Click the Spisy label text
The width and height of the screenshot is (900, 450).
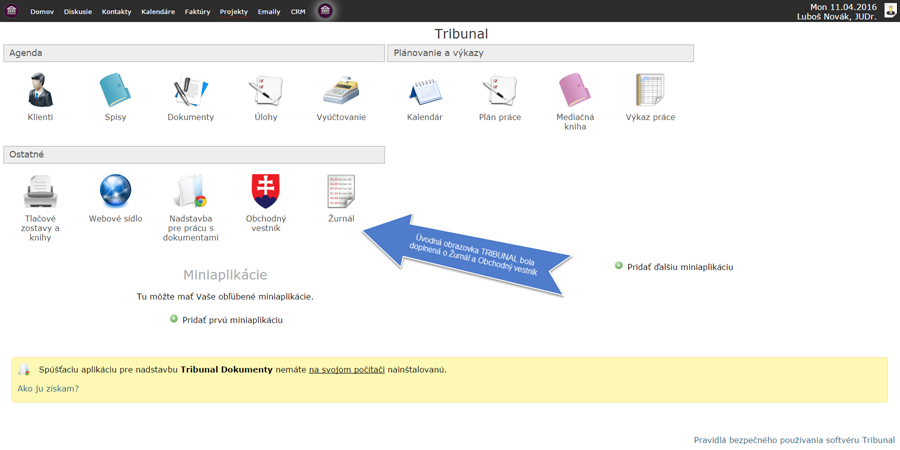115,117
